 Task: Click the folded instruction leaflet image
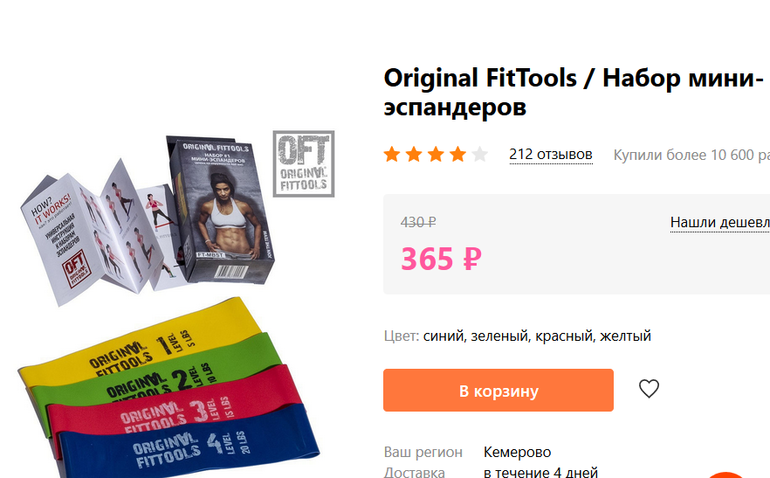[98, 234]
